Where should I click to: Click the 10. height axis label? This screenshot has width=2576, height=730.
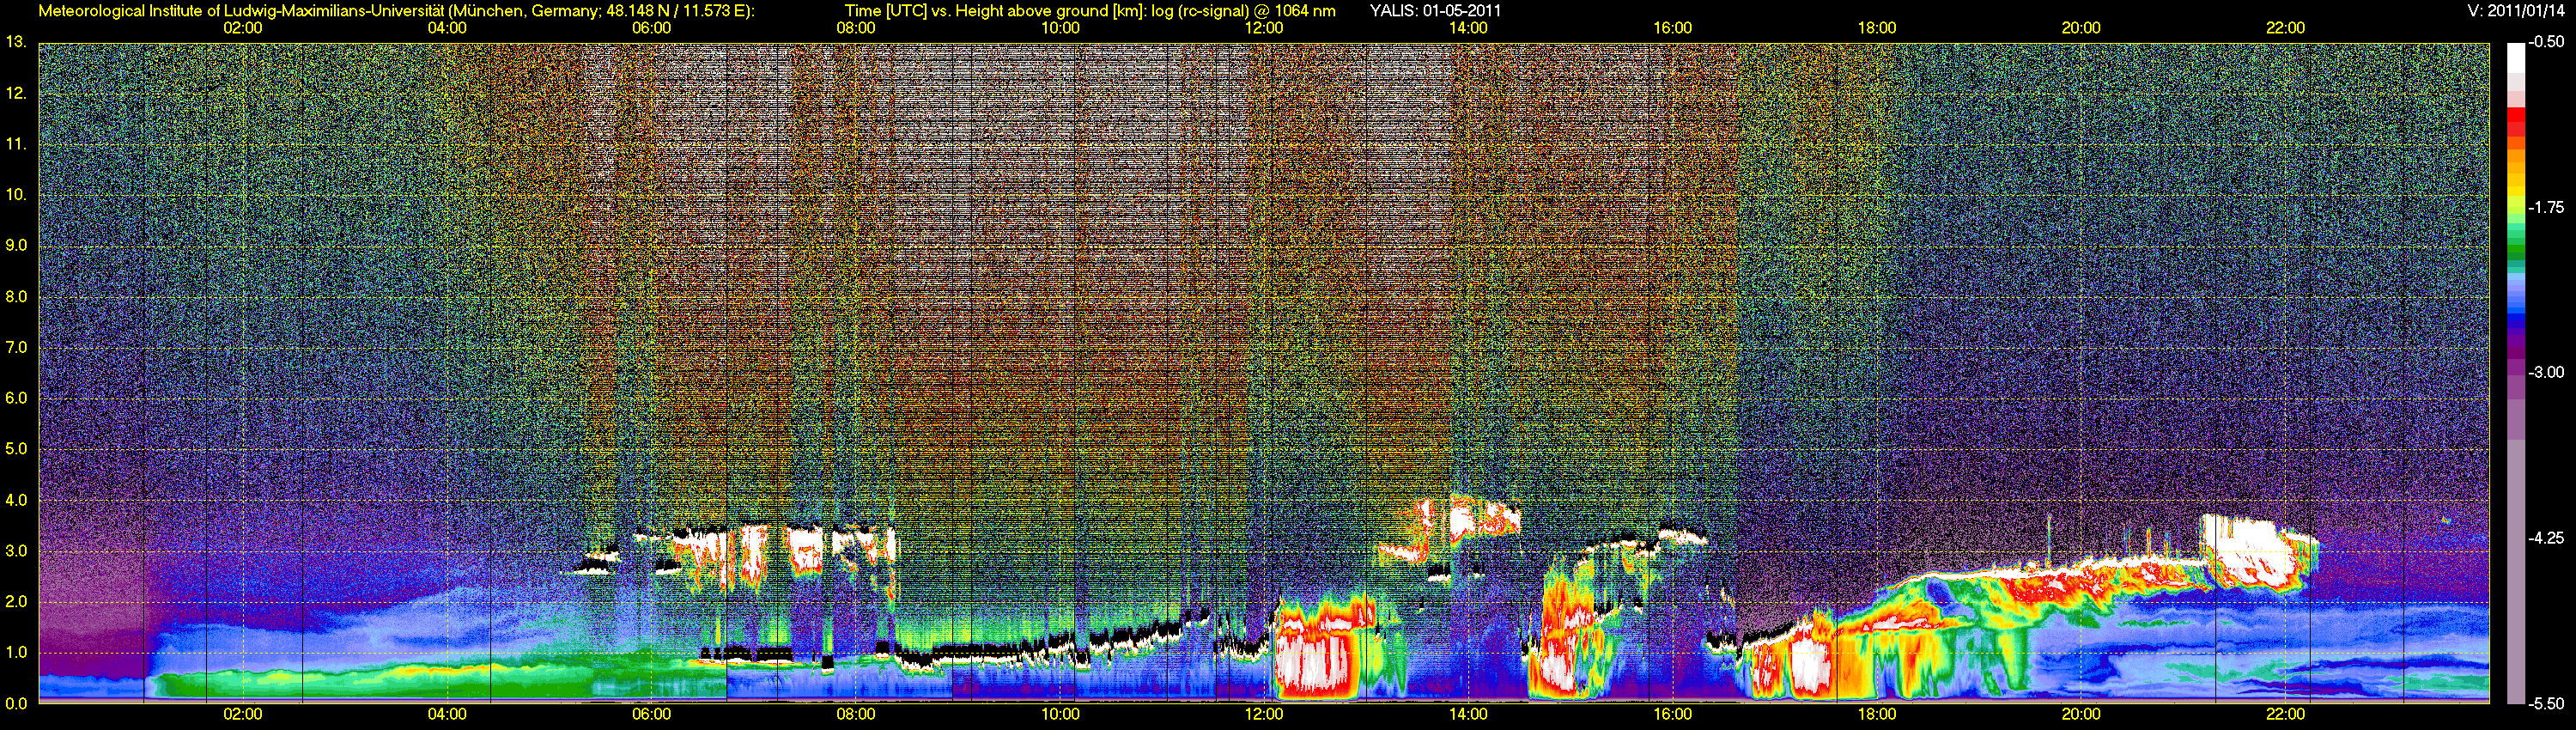(x=15, y=194)
